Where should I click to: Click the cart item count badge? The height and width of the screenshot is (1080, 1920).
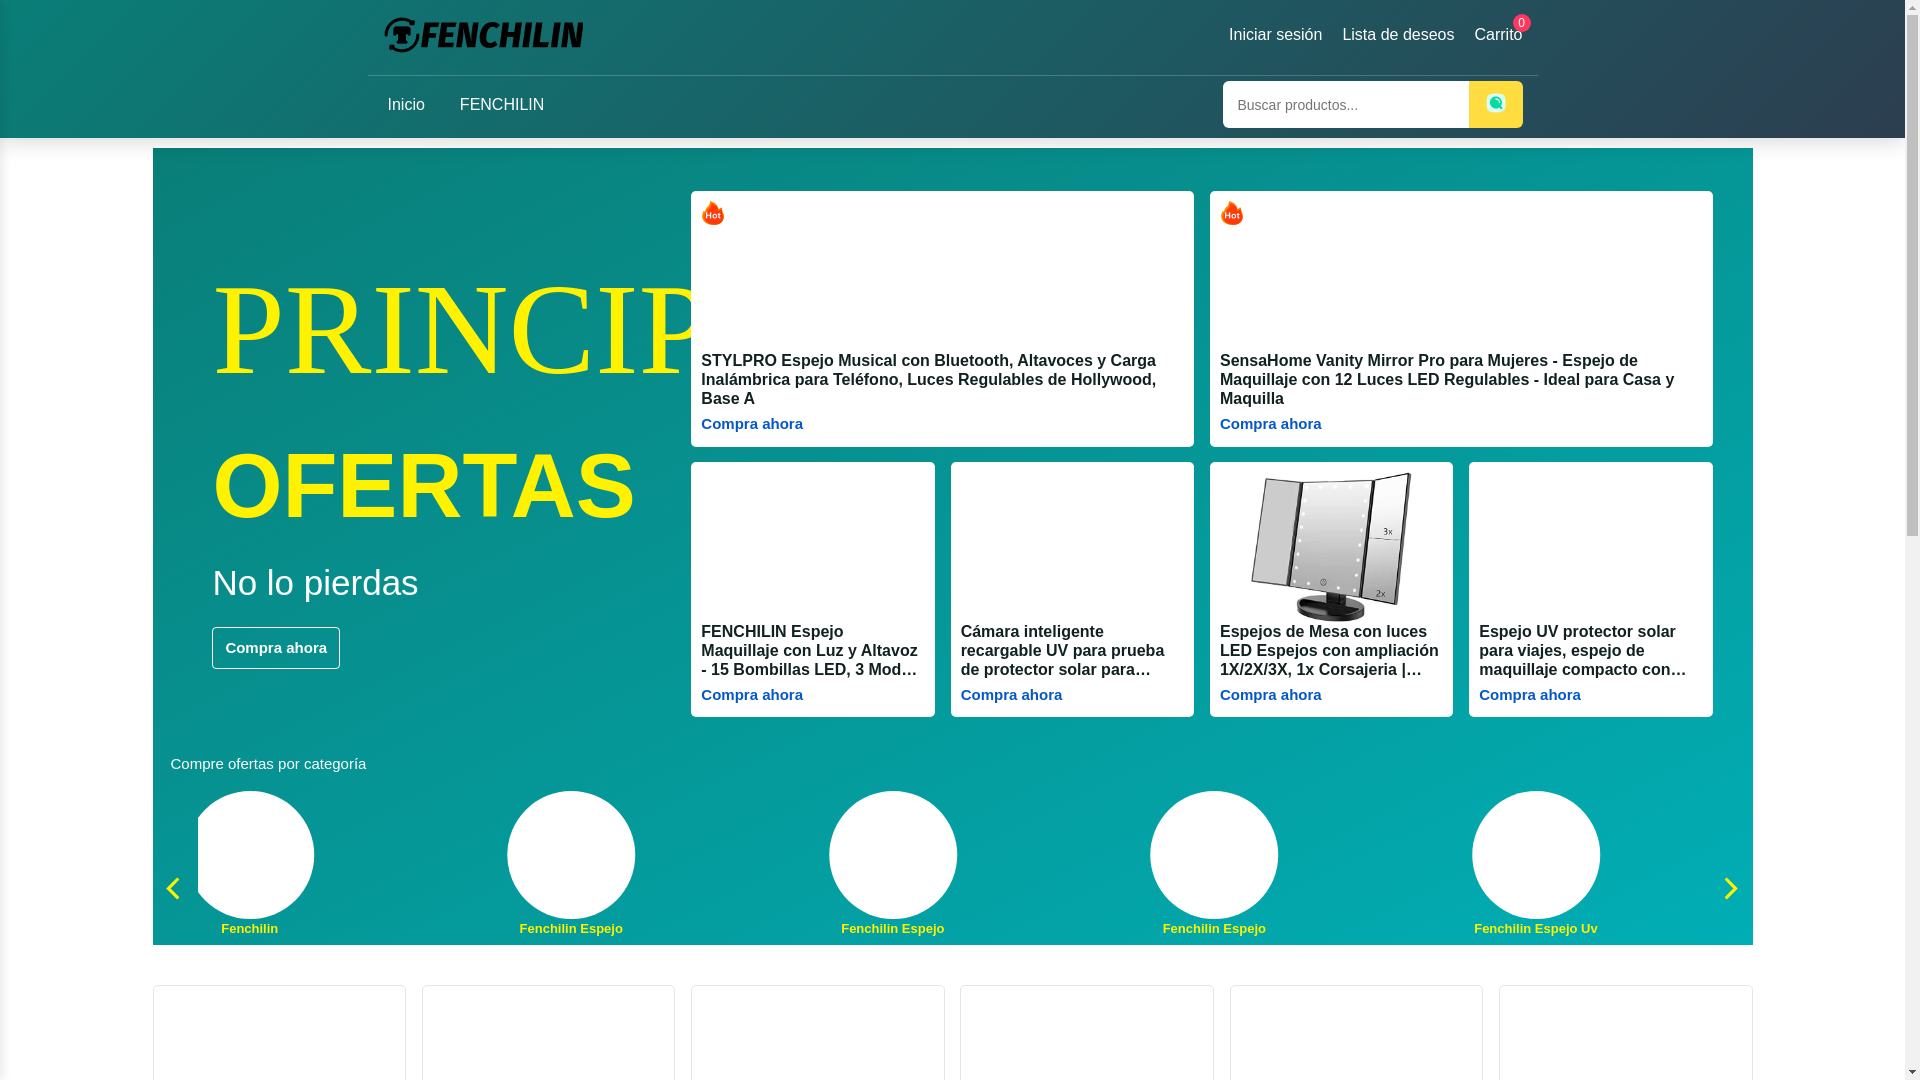tap(1521, 23)
